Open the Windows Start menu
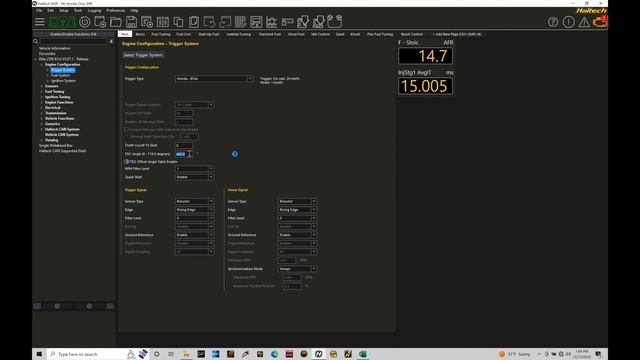640x360 pixels. tap(39, 354)
